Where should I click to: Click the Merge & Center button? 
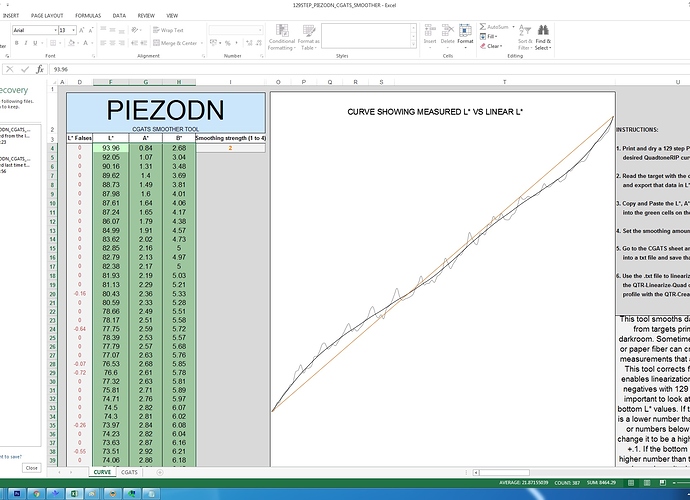[176, 43]
